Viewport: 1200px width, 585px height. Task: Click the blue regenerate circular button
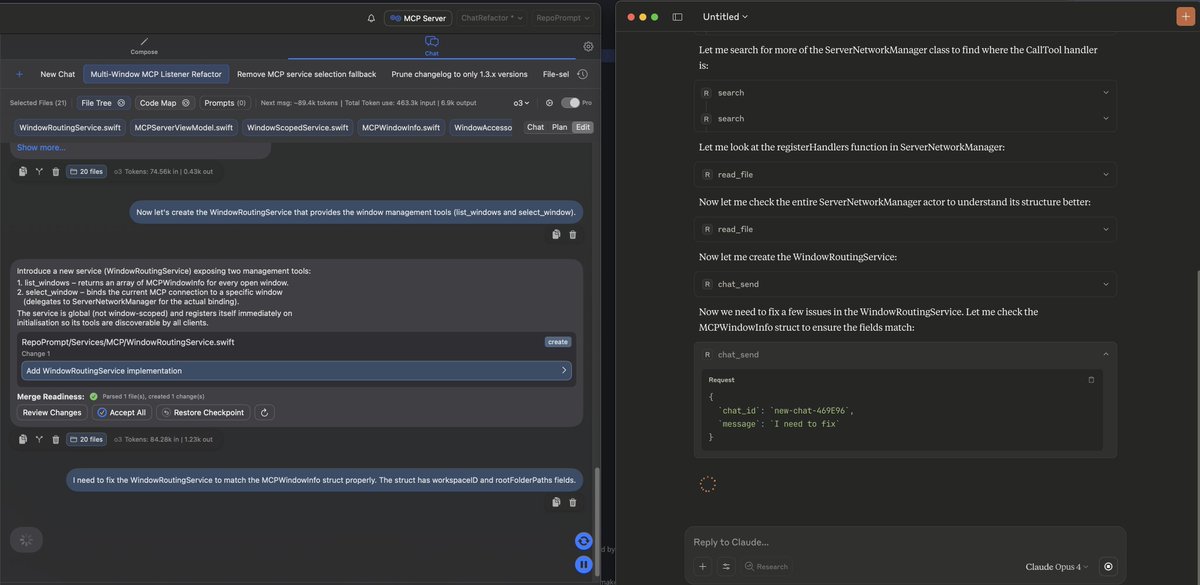click(x=583, y=541)
